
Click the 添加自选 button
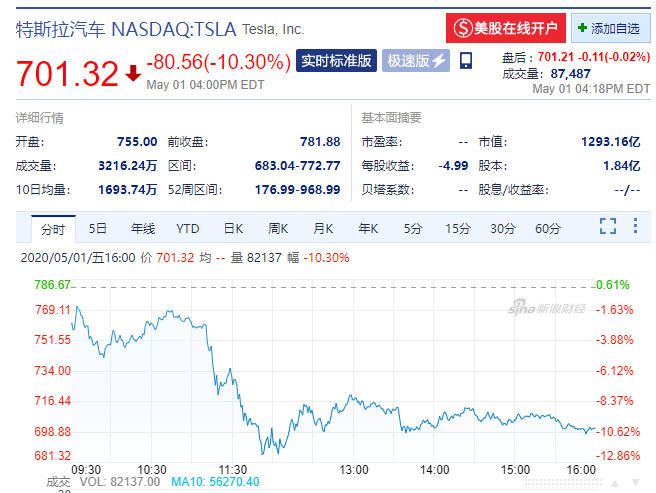[x=611, y=28]
